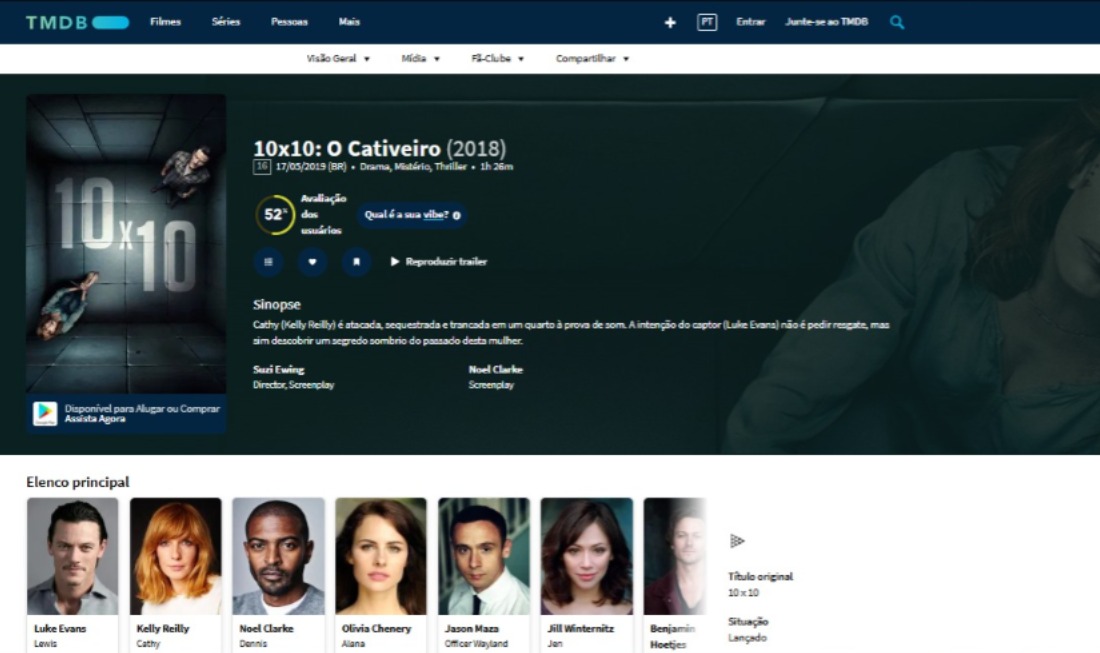The image size is (1100, 653).
Task: Add movie to a list icon
Action: point(268,262)
